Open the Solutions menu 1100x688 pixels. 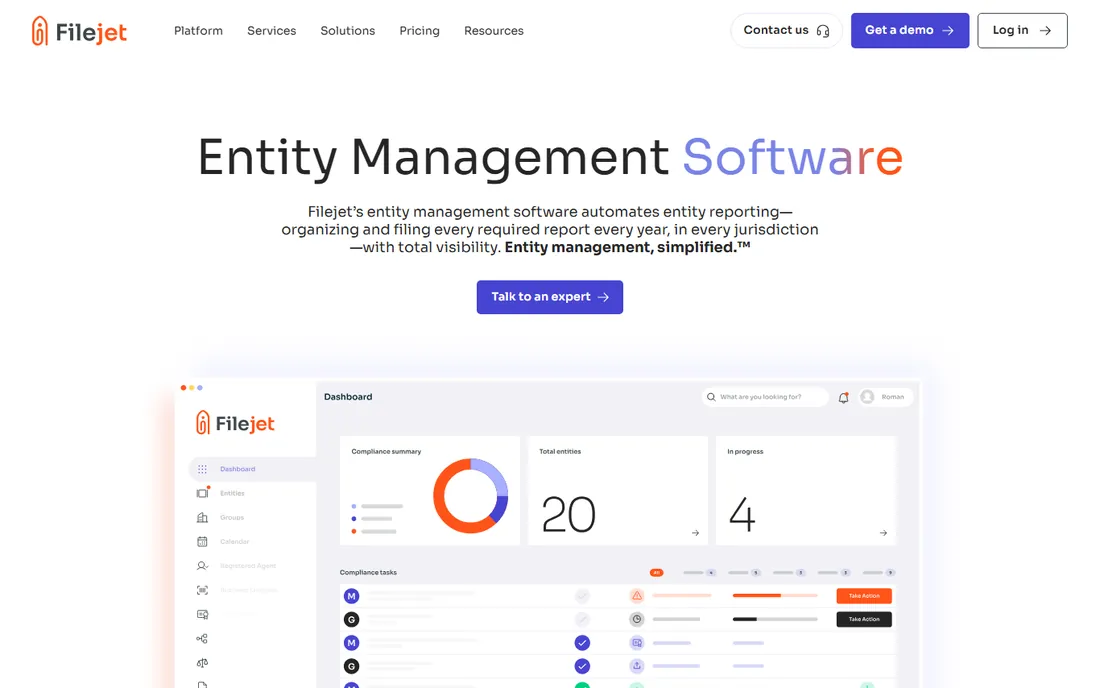point(348,31)
